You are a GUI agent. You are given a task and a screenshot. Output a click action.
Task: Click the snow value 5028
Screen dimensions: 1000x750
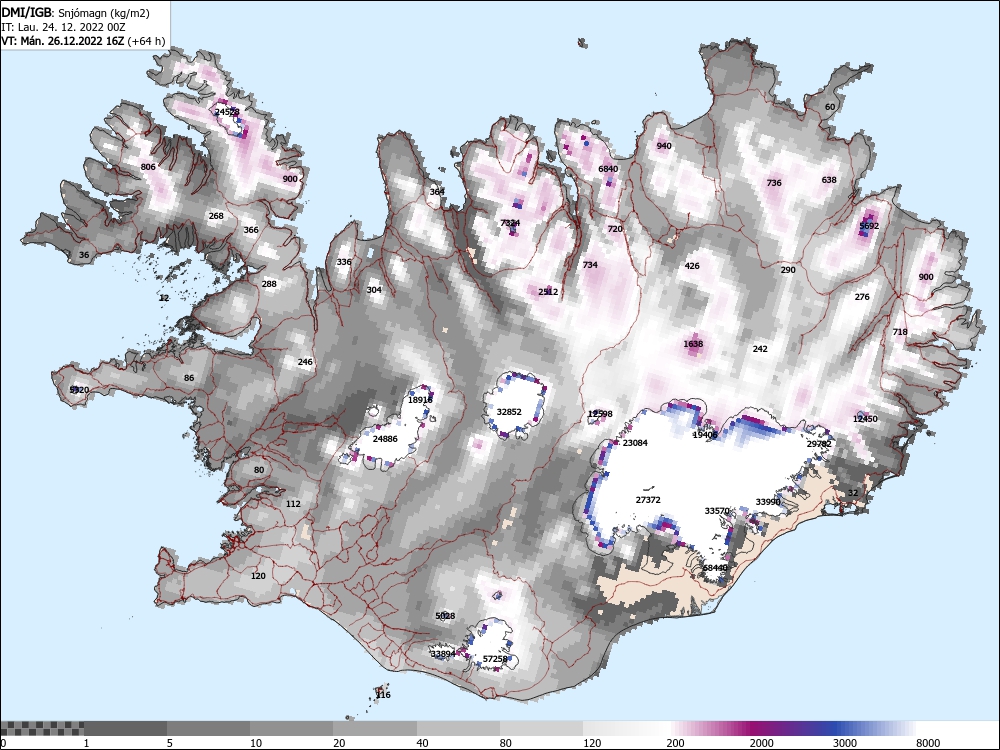tap(445, 616)
